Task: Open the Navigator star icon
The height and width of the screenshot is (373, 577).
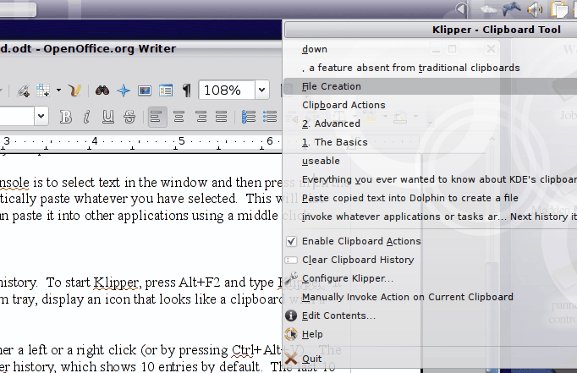Action: pos(123,90)
